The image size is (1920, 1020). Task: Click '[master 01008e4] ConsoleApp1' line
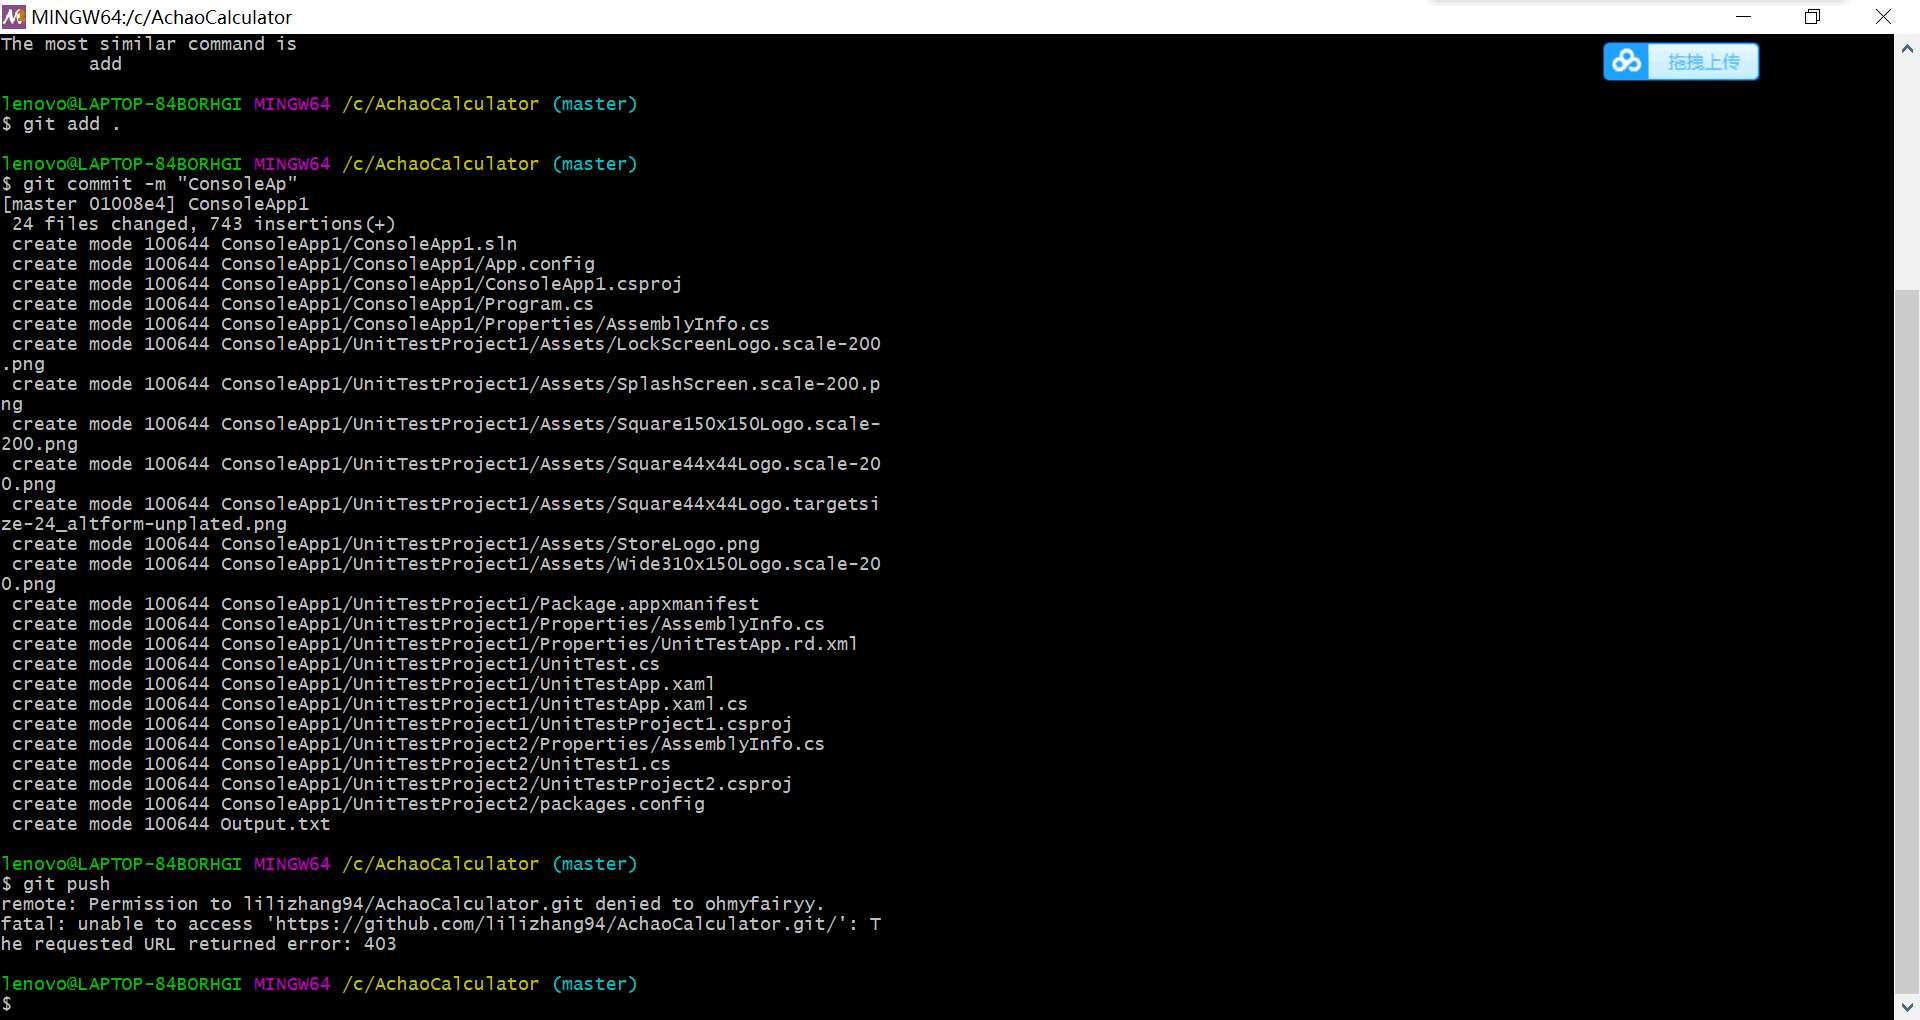click(155, 204)
